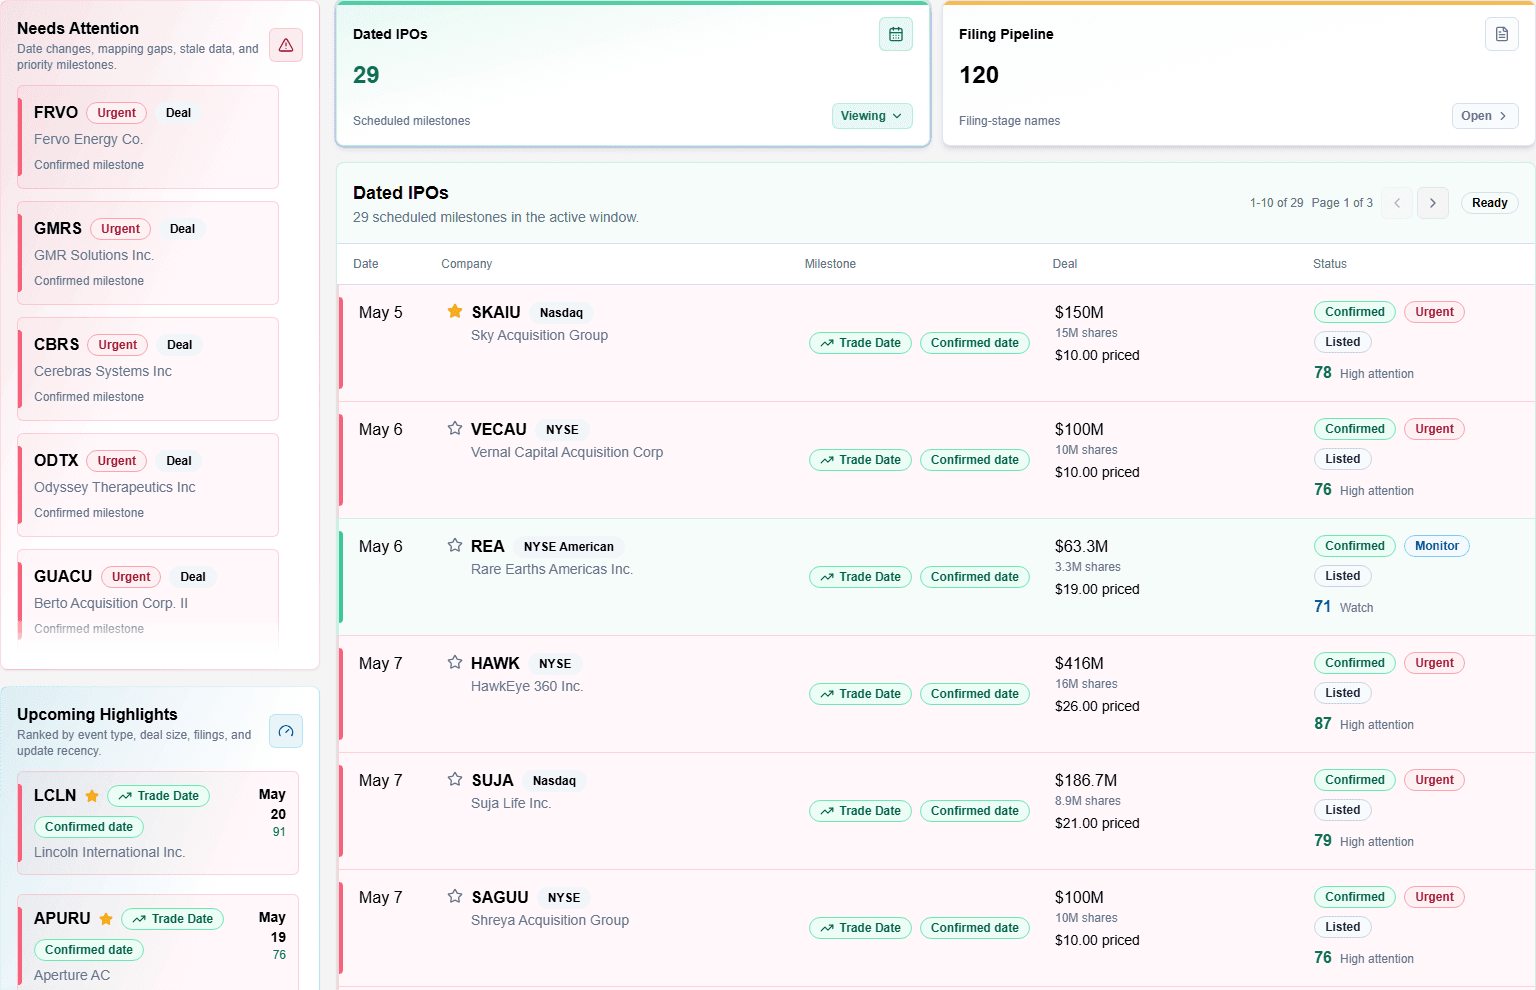Star the VECAU row

coord(455,428)
